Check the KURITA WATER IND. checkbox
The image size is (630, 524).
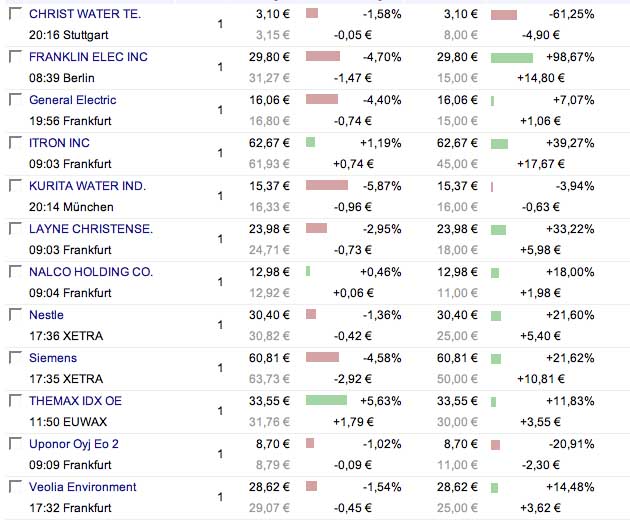tap(15, 187)
